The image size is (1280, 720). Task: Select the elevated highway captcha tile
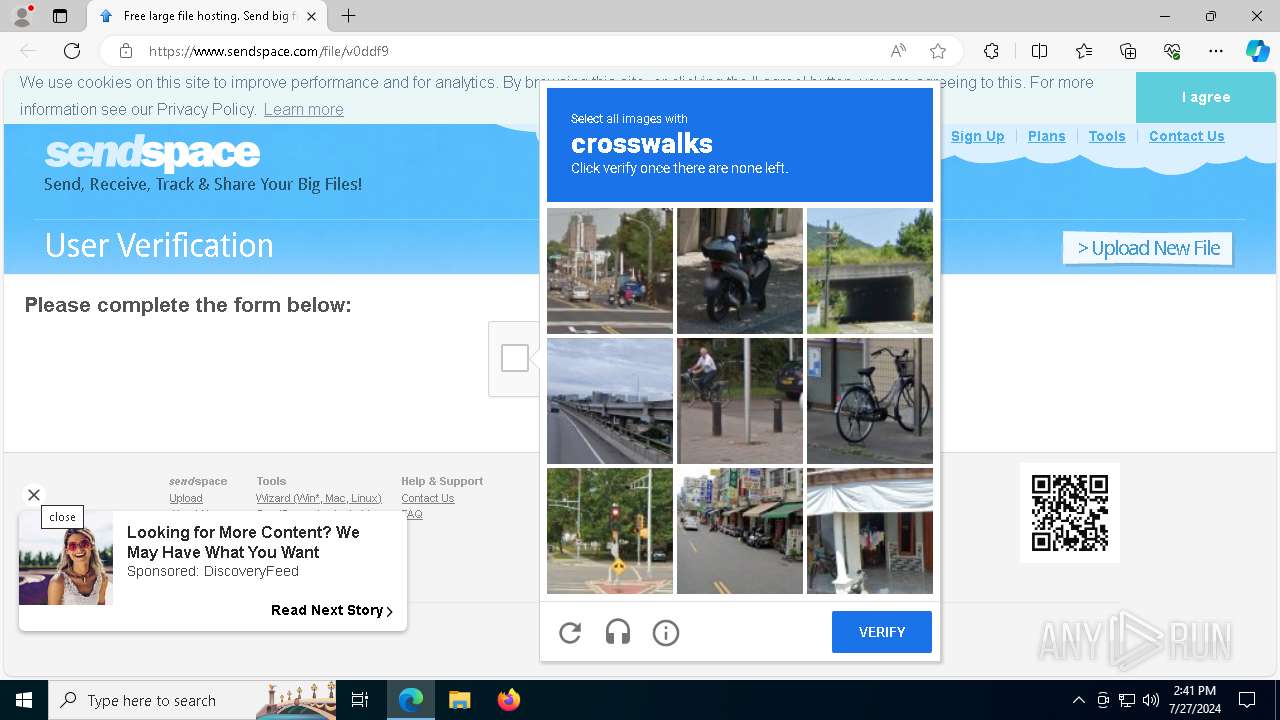click(610, 401)
